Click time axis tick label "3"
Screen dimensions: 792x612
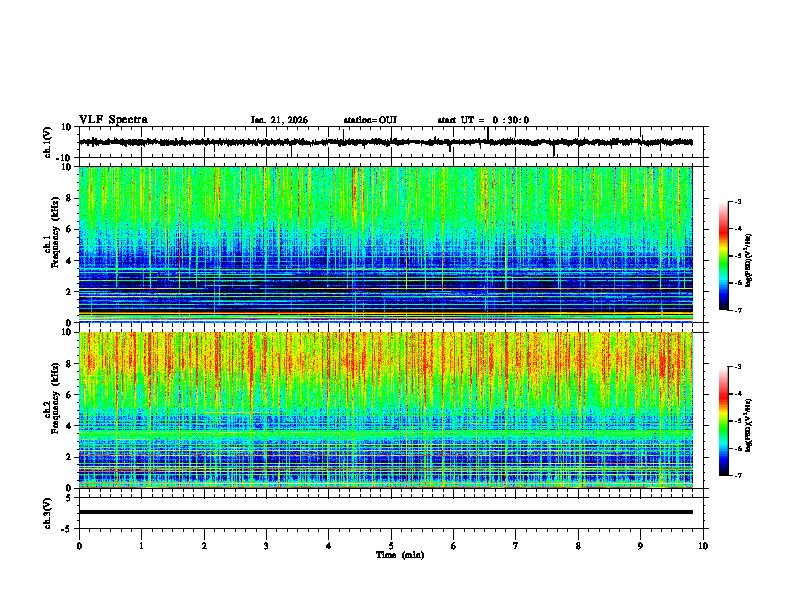point(266,546)
